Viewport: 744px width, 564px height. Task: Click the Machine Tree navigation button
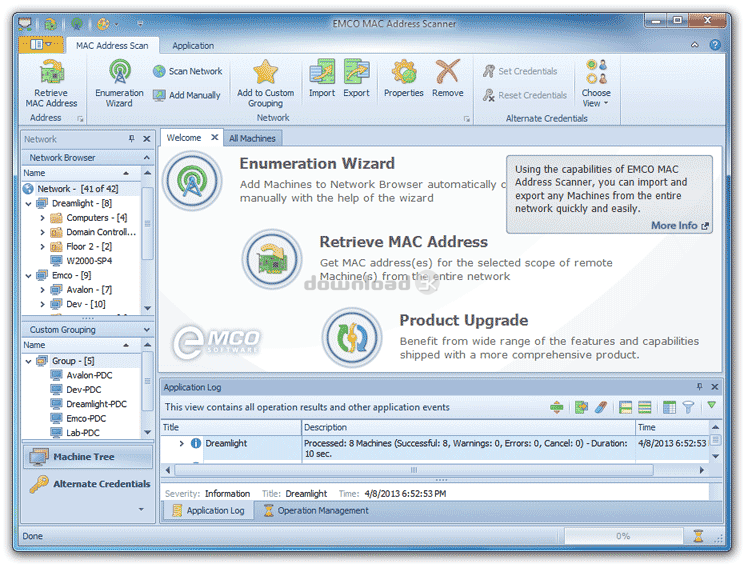(88, 457)
